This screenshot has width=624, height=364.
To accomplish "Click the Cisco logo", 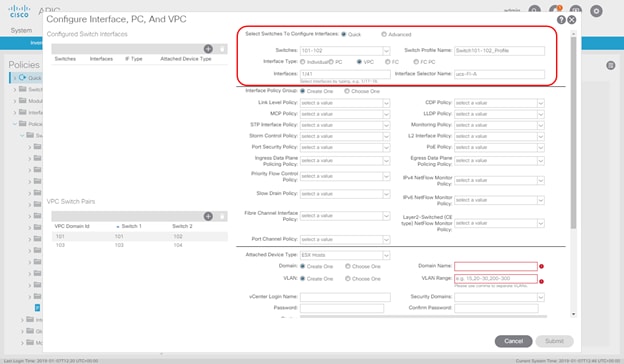I will (x=19, y=11).
